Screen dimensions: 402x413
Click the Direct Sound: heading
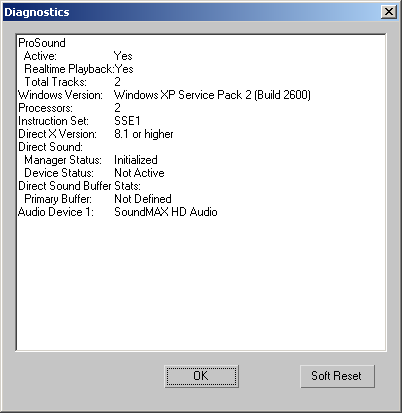point(50,147)
